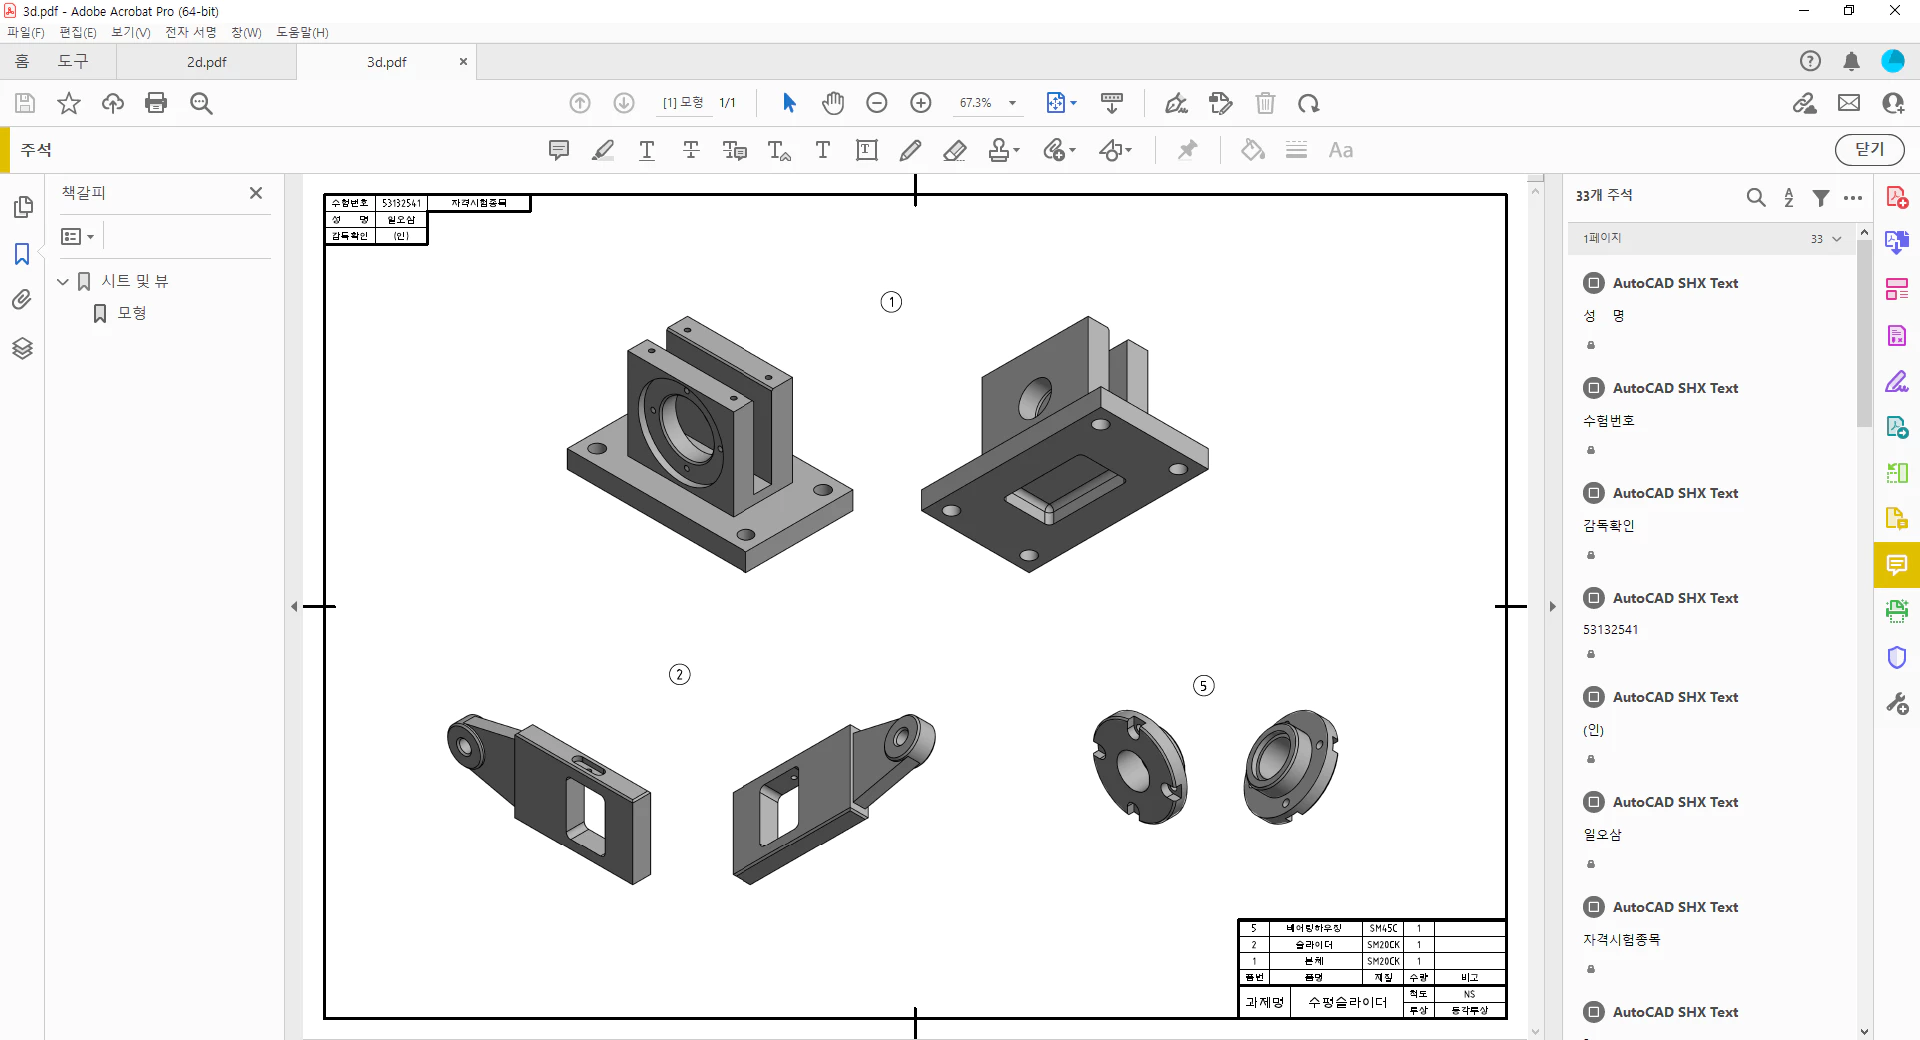Bookmark file with the star icon
The height and width of the screenshot is (1040, 1920).
coord(68,103)
